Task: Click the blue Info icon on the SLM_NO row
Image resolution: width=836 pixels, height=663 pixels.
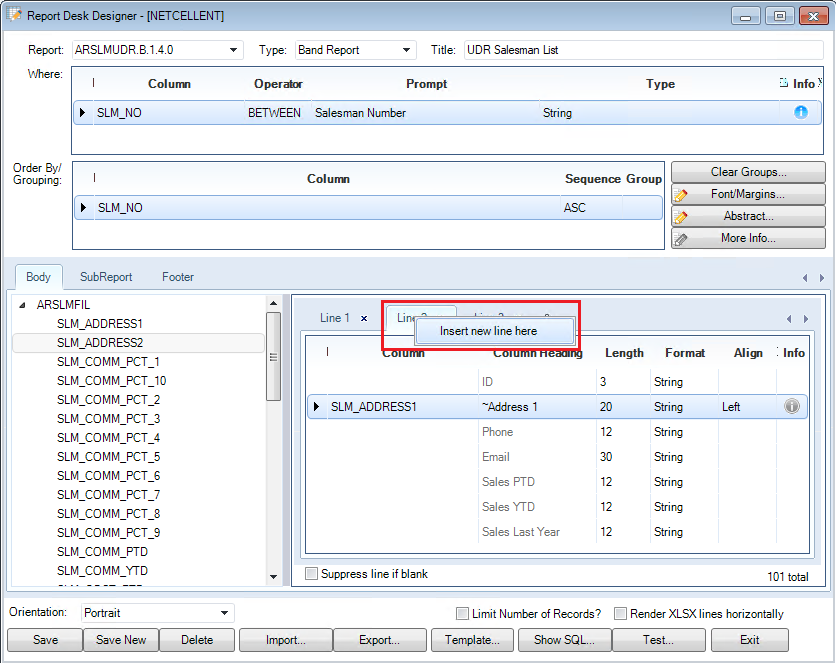Action: pyautogui.click(x=800, y=112)
